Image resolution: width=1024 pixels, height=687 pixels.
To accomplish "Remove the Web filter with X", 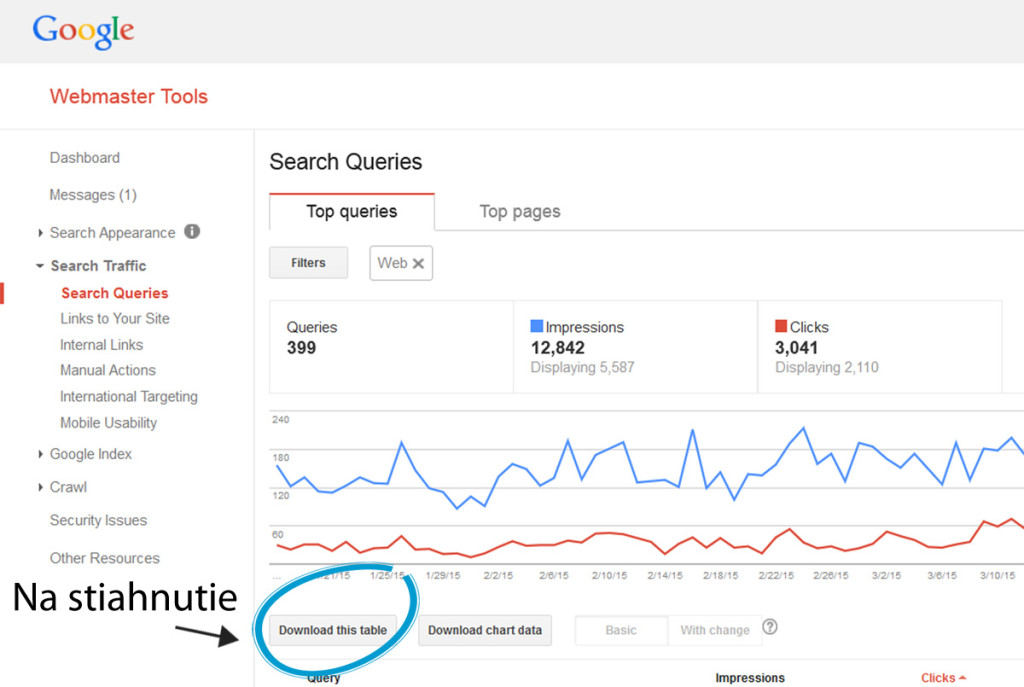I will (419, 263).
